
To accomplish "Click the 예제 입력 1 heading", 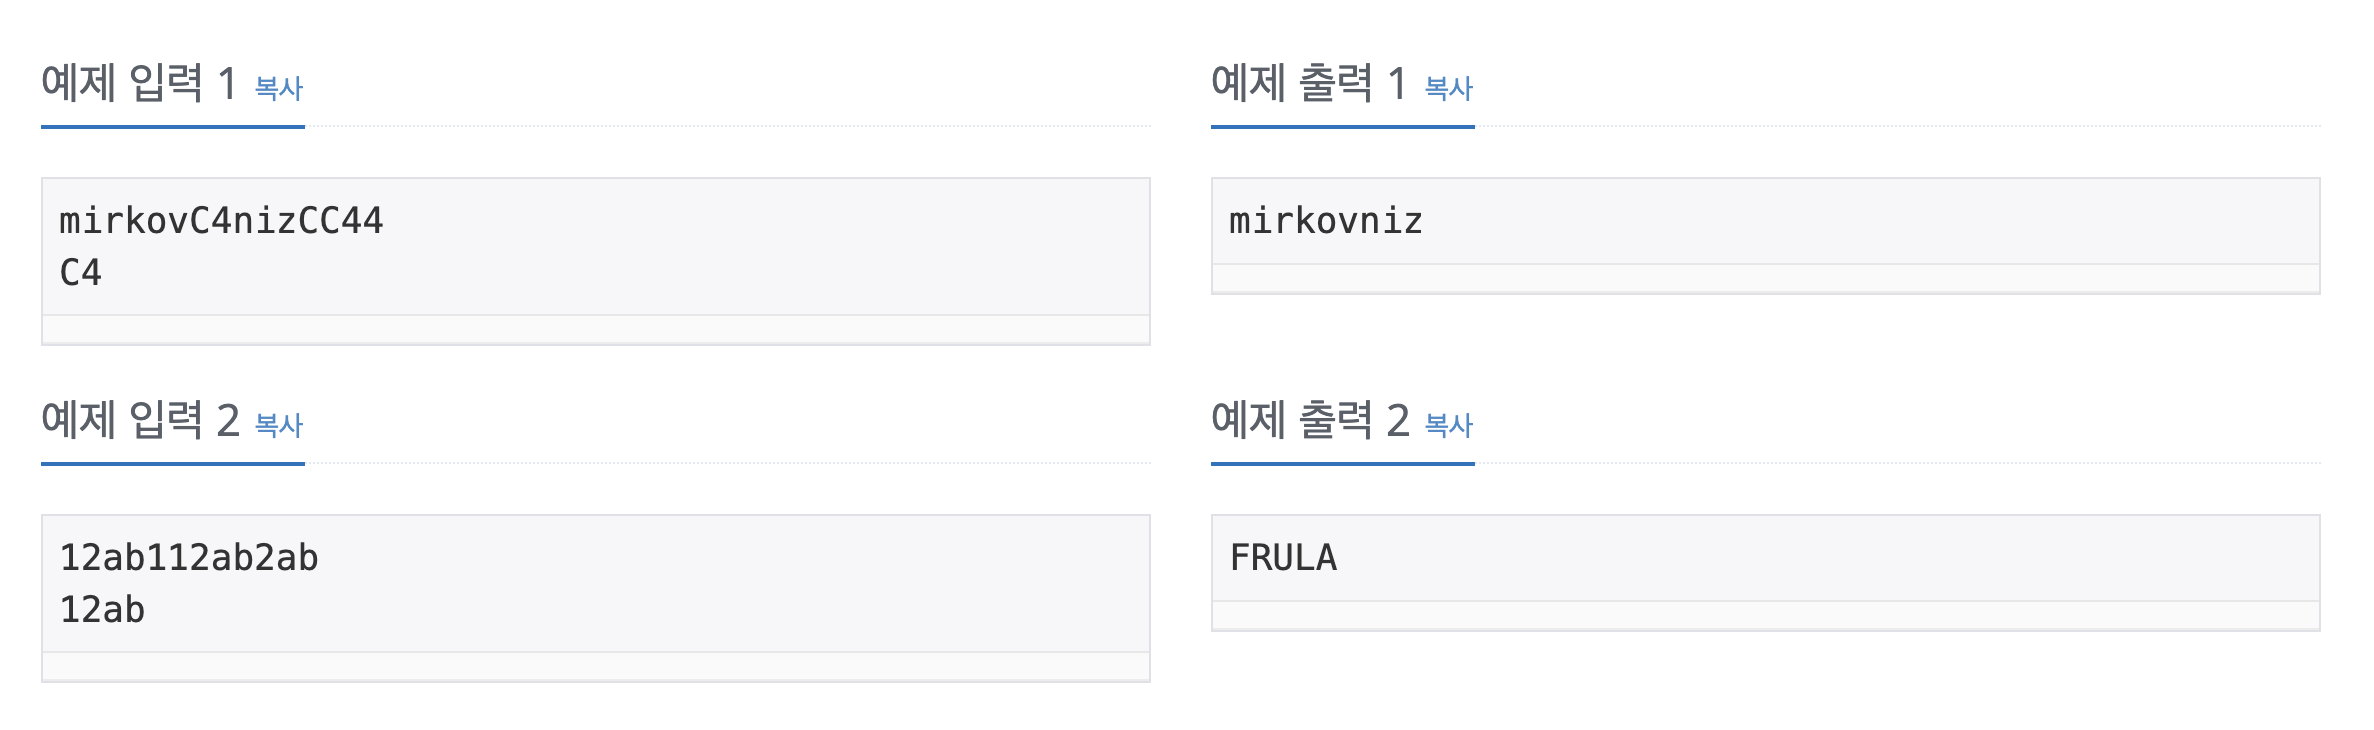I will 139,84.
